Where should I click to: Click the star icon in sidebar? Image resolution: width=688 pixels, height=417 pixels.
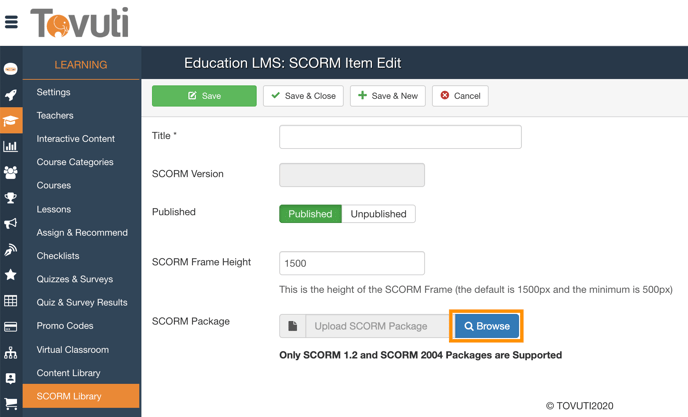11,275
